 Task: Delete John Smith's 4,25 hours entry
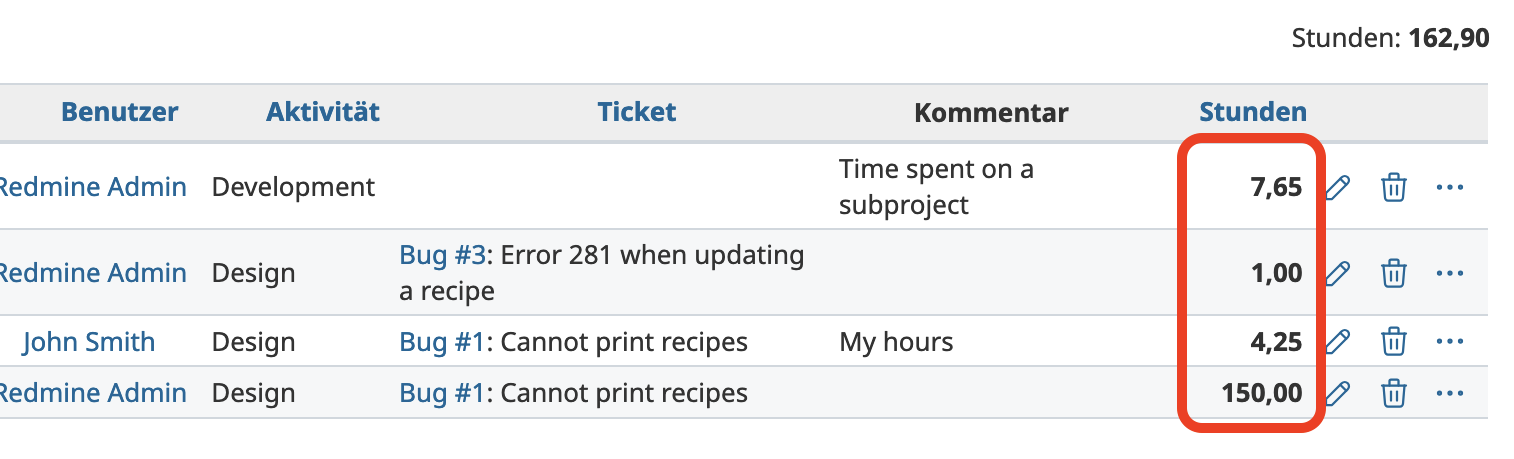[x=1393, y=342]
